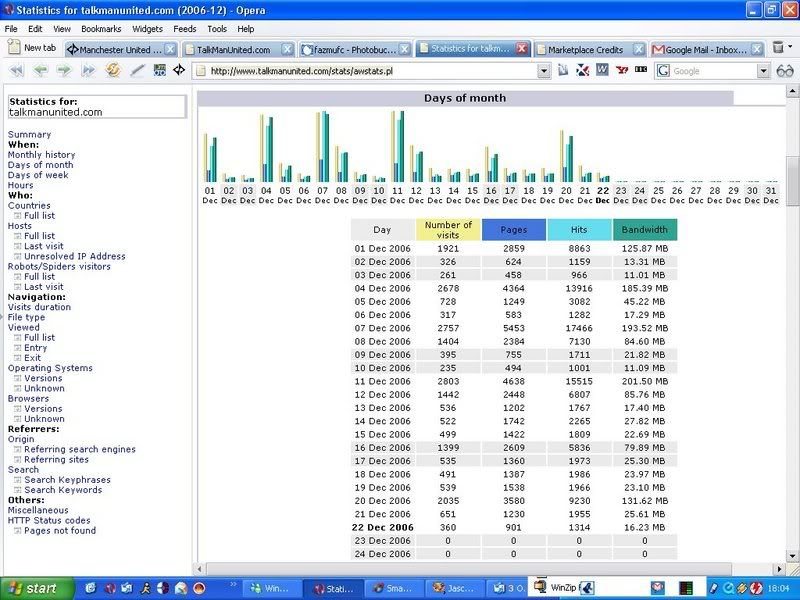Expand the address bar URL dropdown

543,71
